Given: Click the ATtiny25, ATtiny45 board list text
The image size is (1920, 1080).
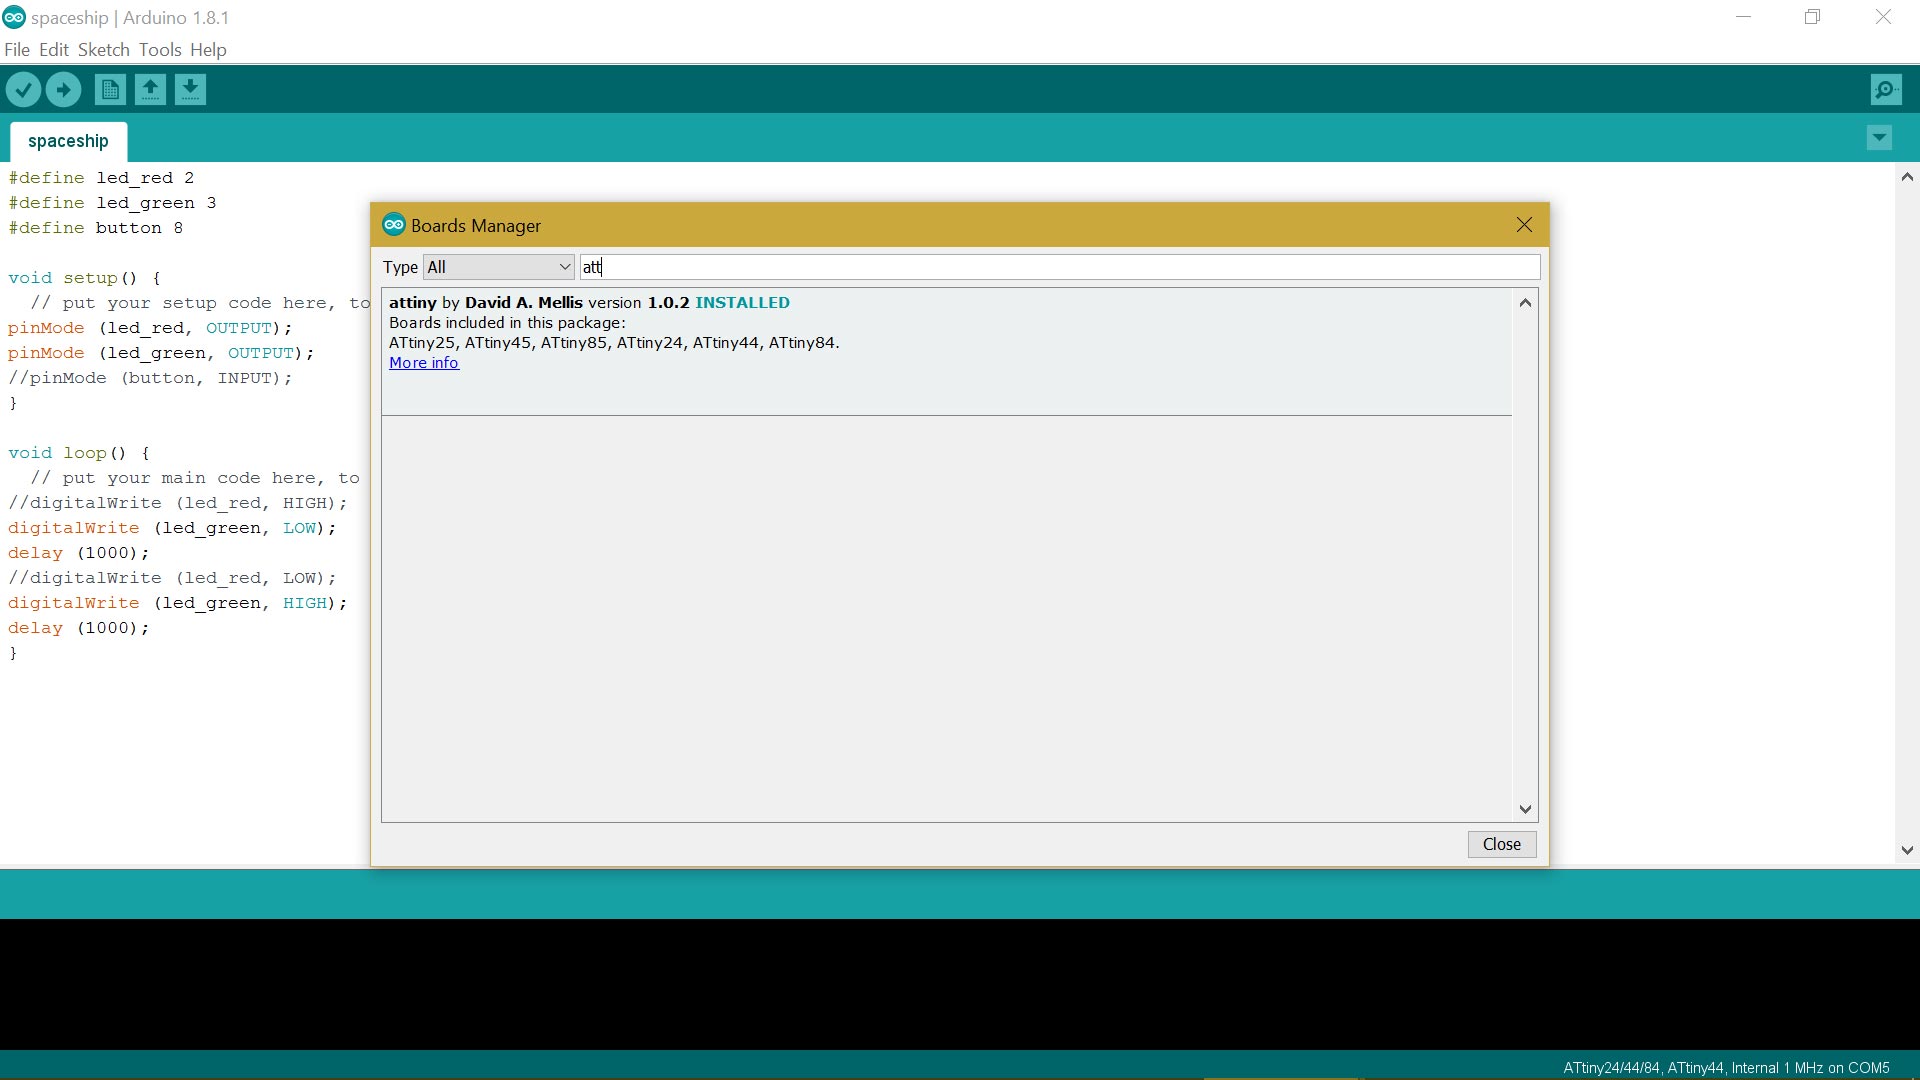Looking at the screenshot, I should 614,343.
